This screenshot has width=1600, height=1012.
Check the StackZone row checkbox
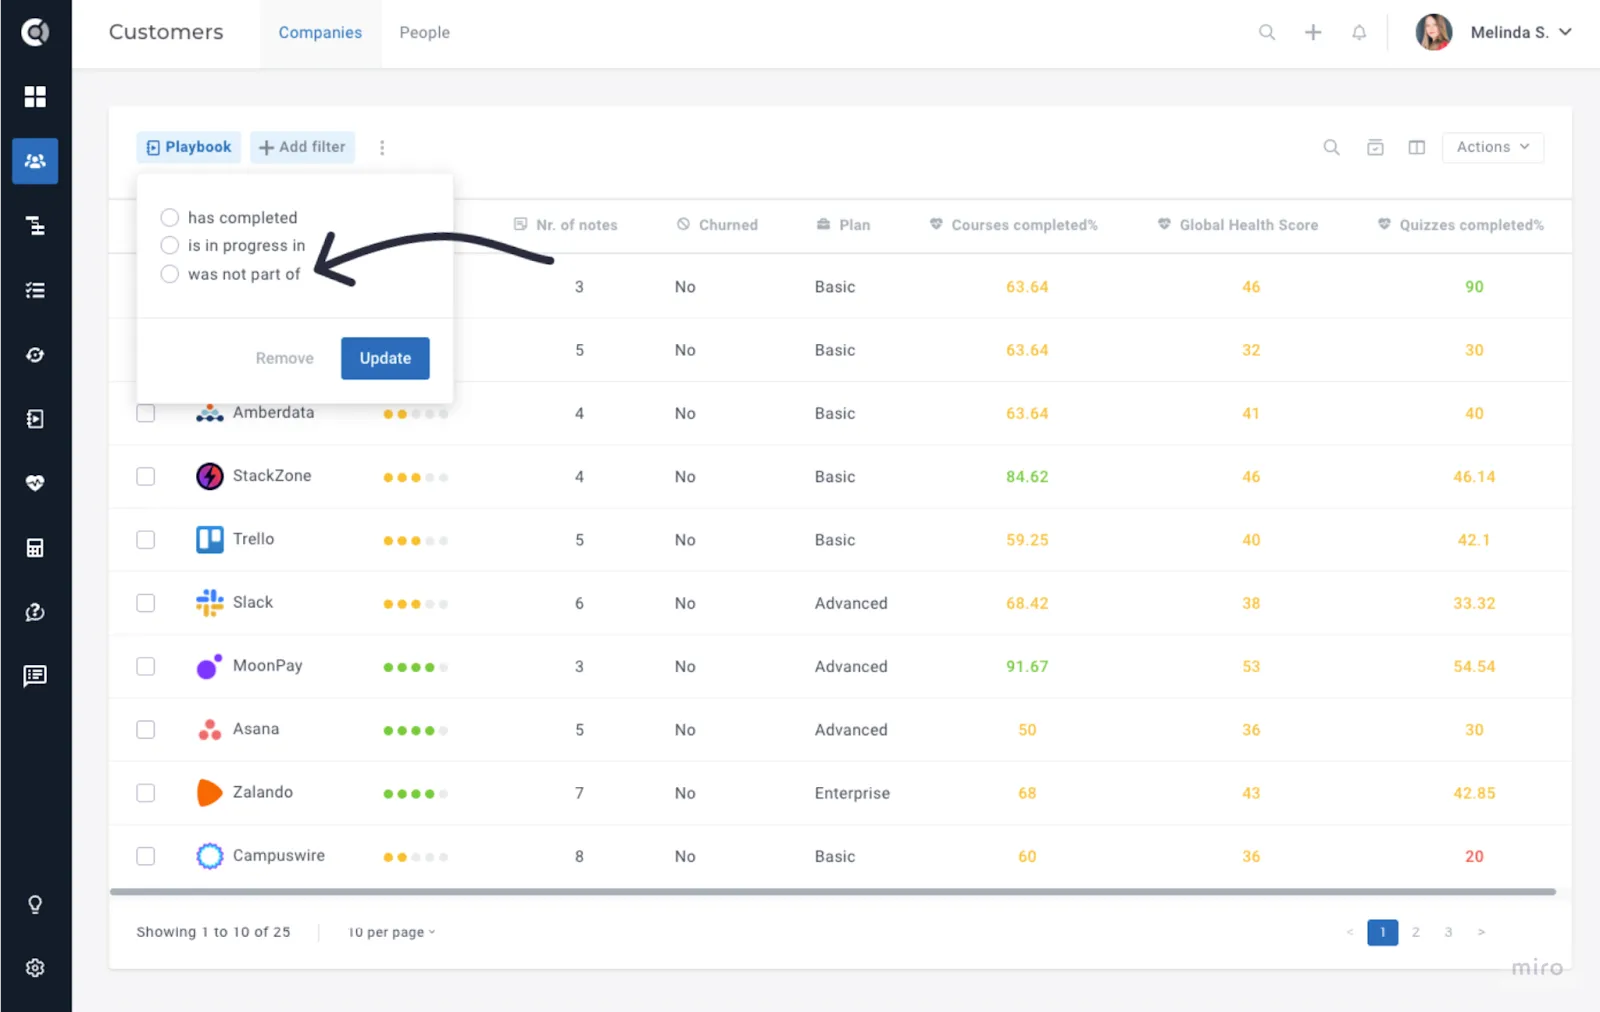(x=146, y=476)
